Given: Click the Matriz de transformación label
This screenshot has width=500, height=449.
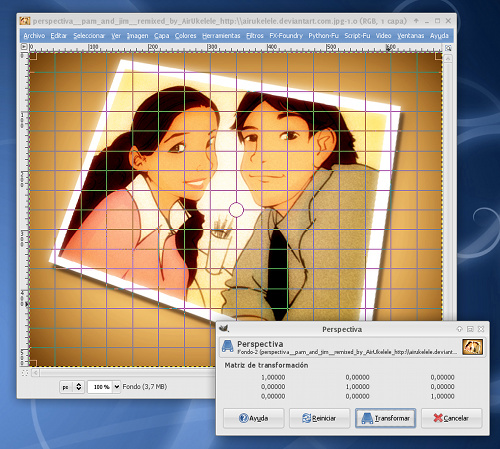Looking at the screenshot, I should 266,365.
